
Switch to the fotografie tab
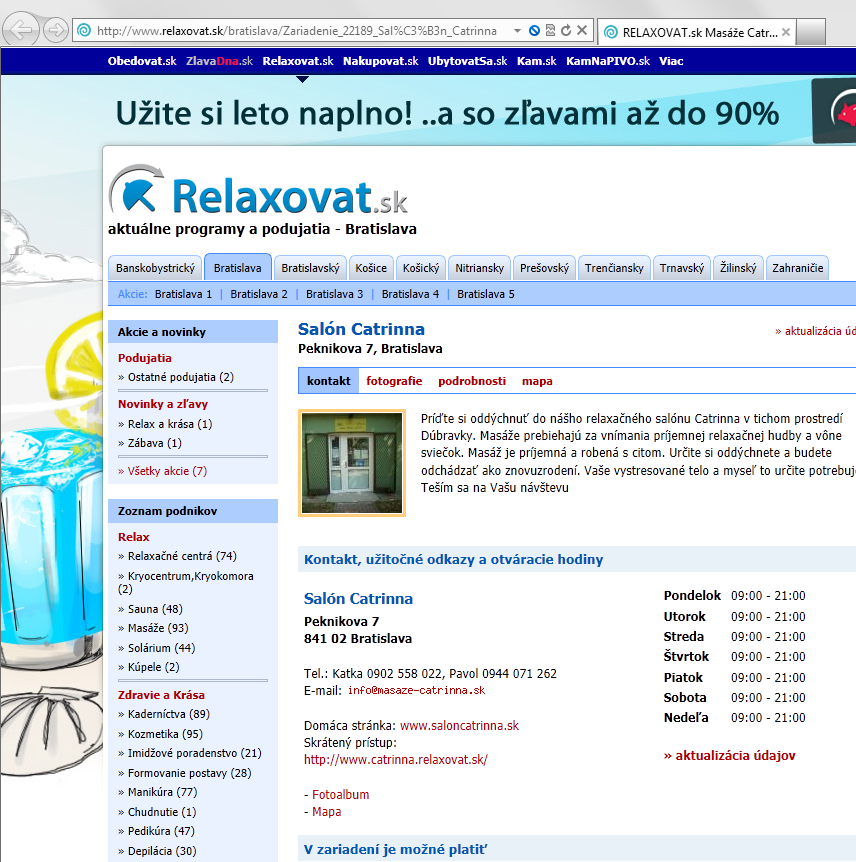[394, 381]
